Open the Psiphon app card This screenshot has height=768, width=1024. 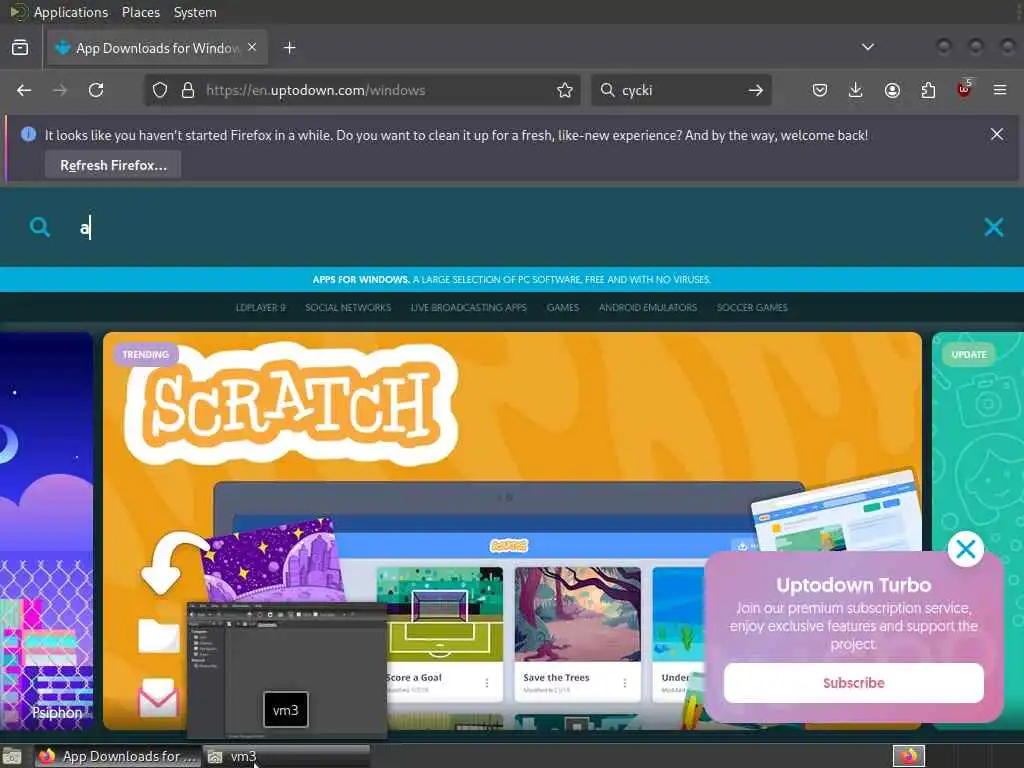tap(46, 530)
